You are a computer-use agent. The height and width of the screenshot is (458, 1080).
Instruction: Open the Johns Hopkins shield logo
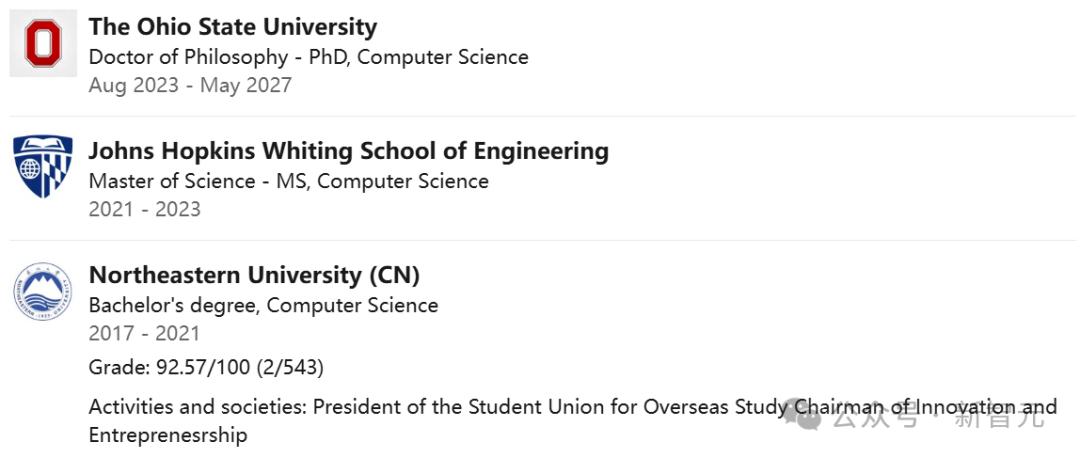(x=43, y=167)
